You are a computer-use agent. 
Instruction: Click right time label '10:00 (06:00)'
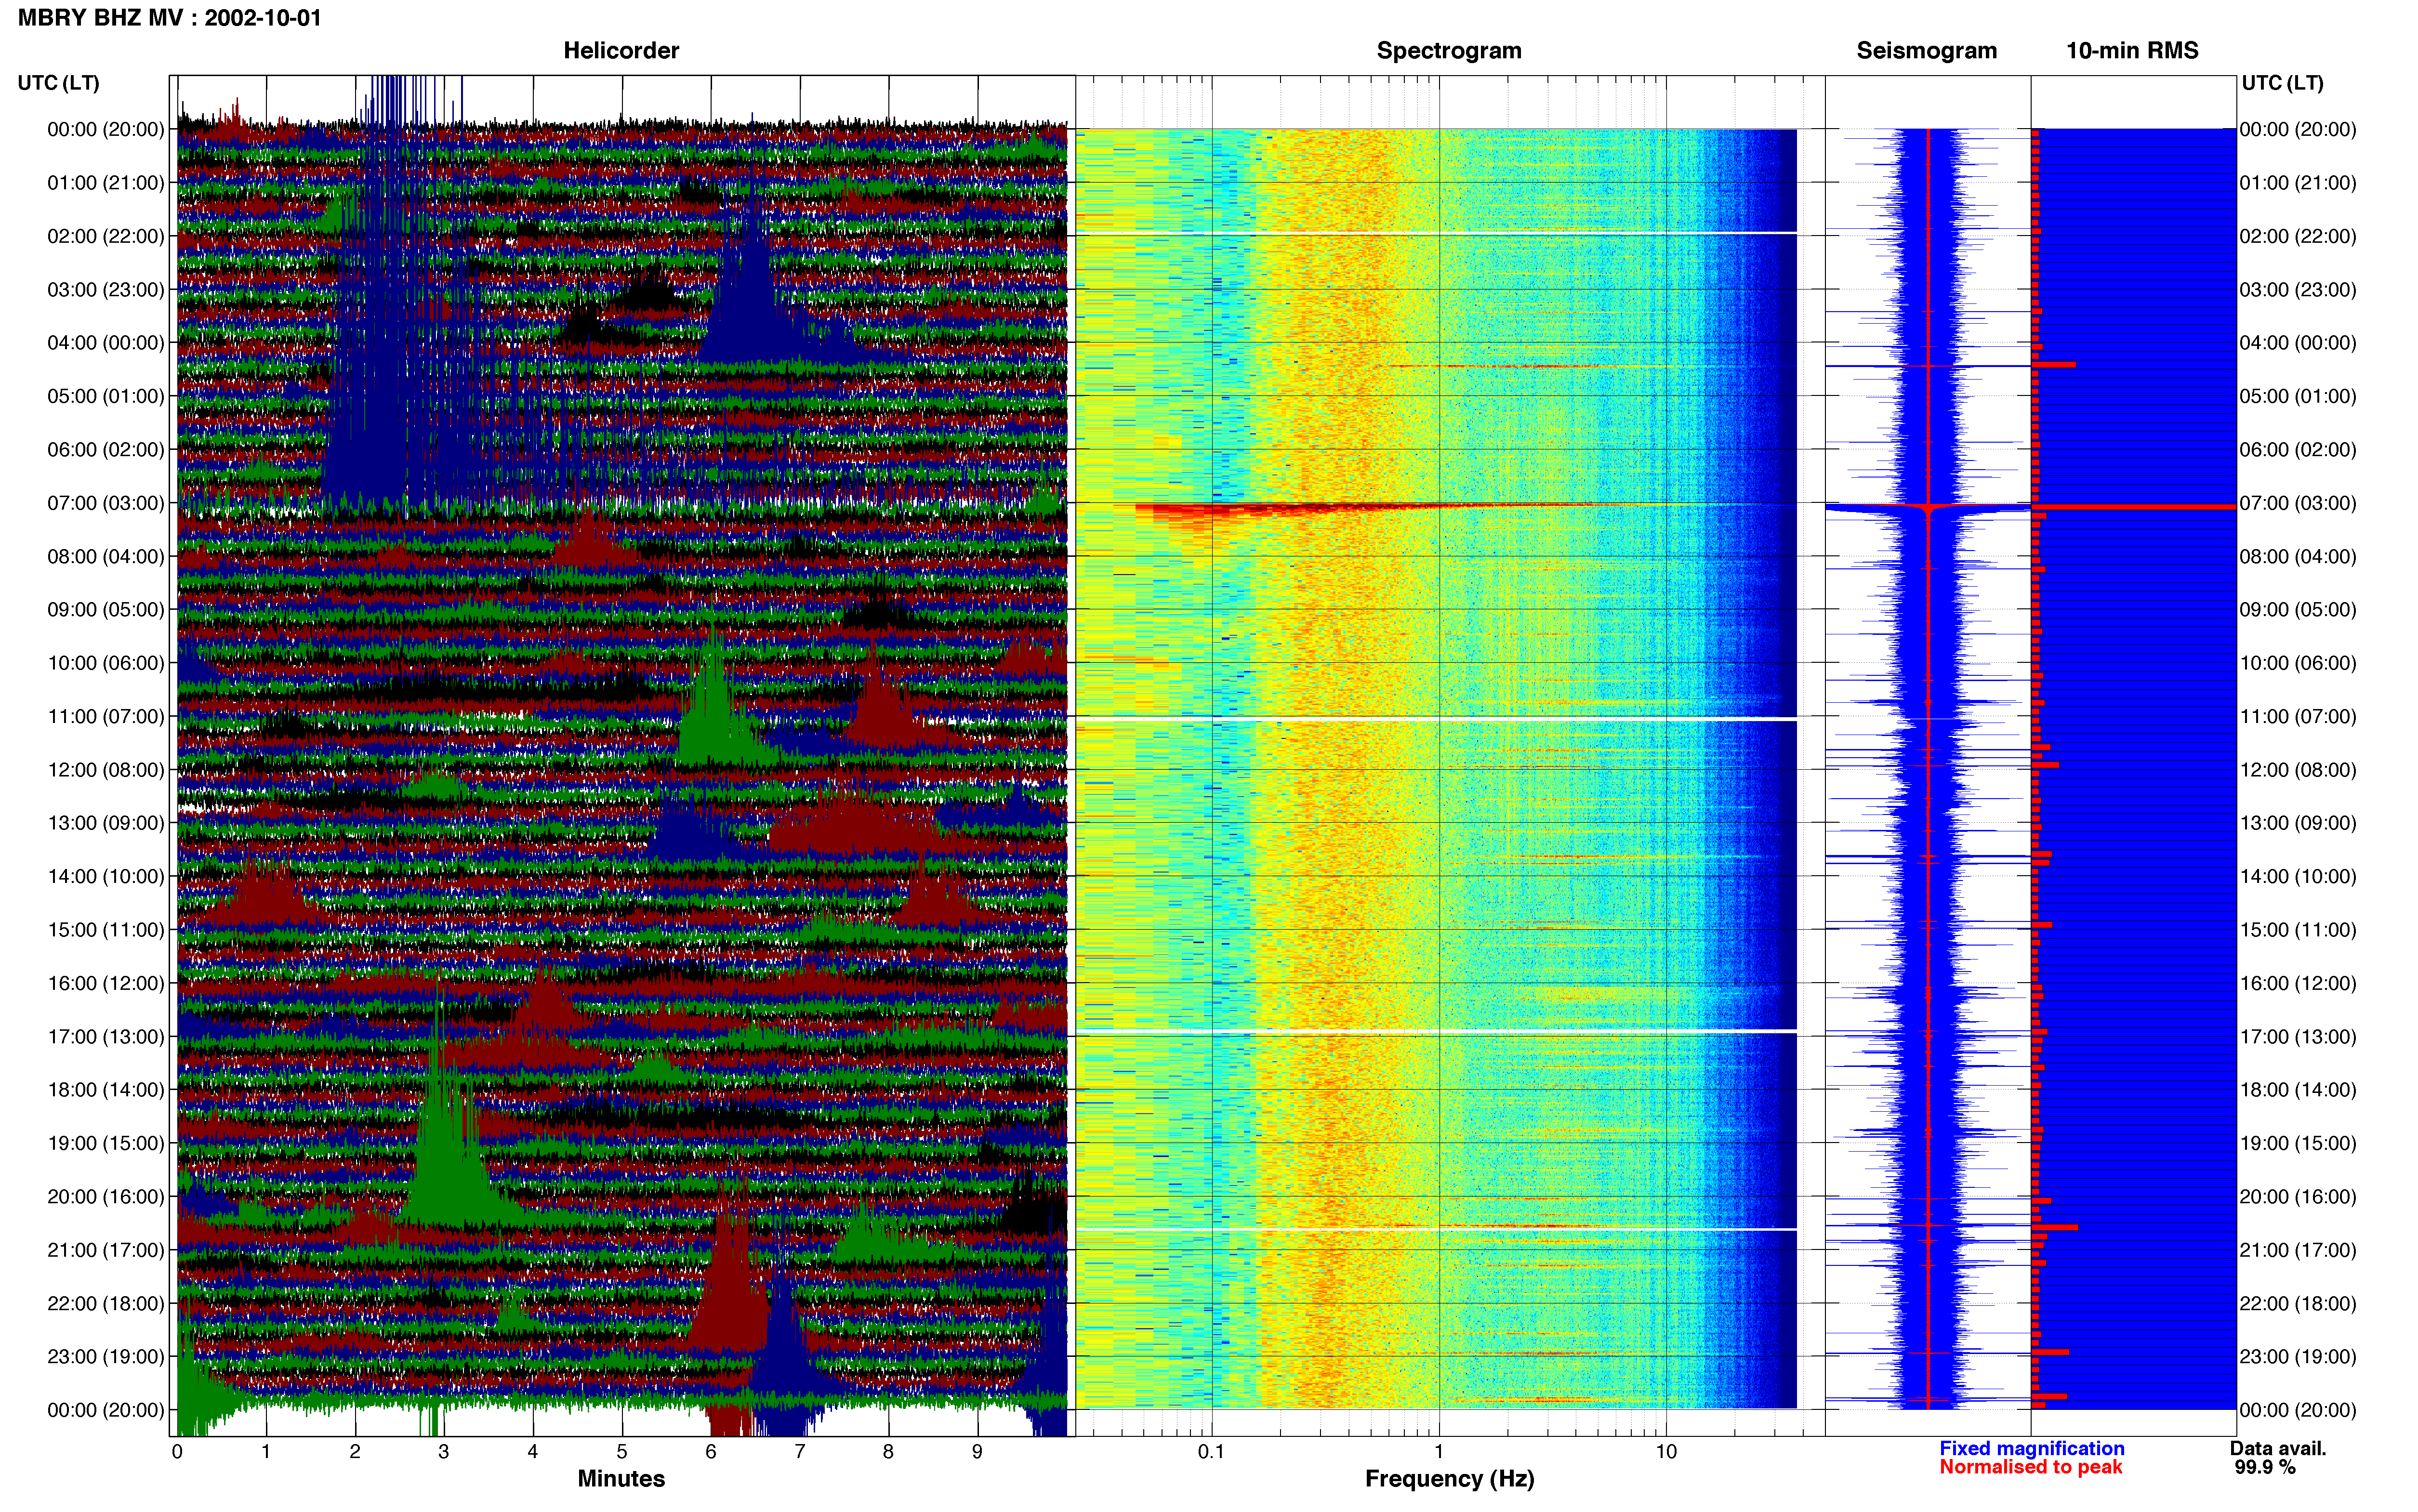coord(2297,663)
